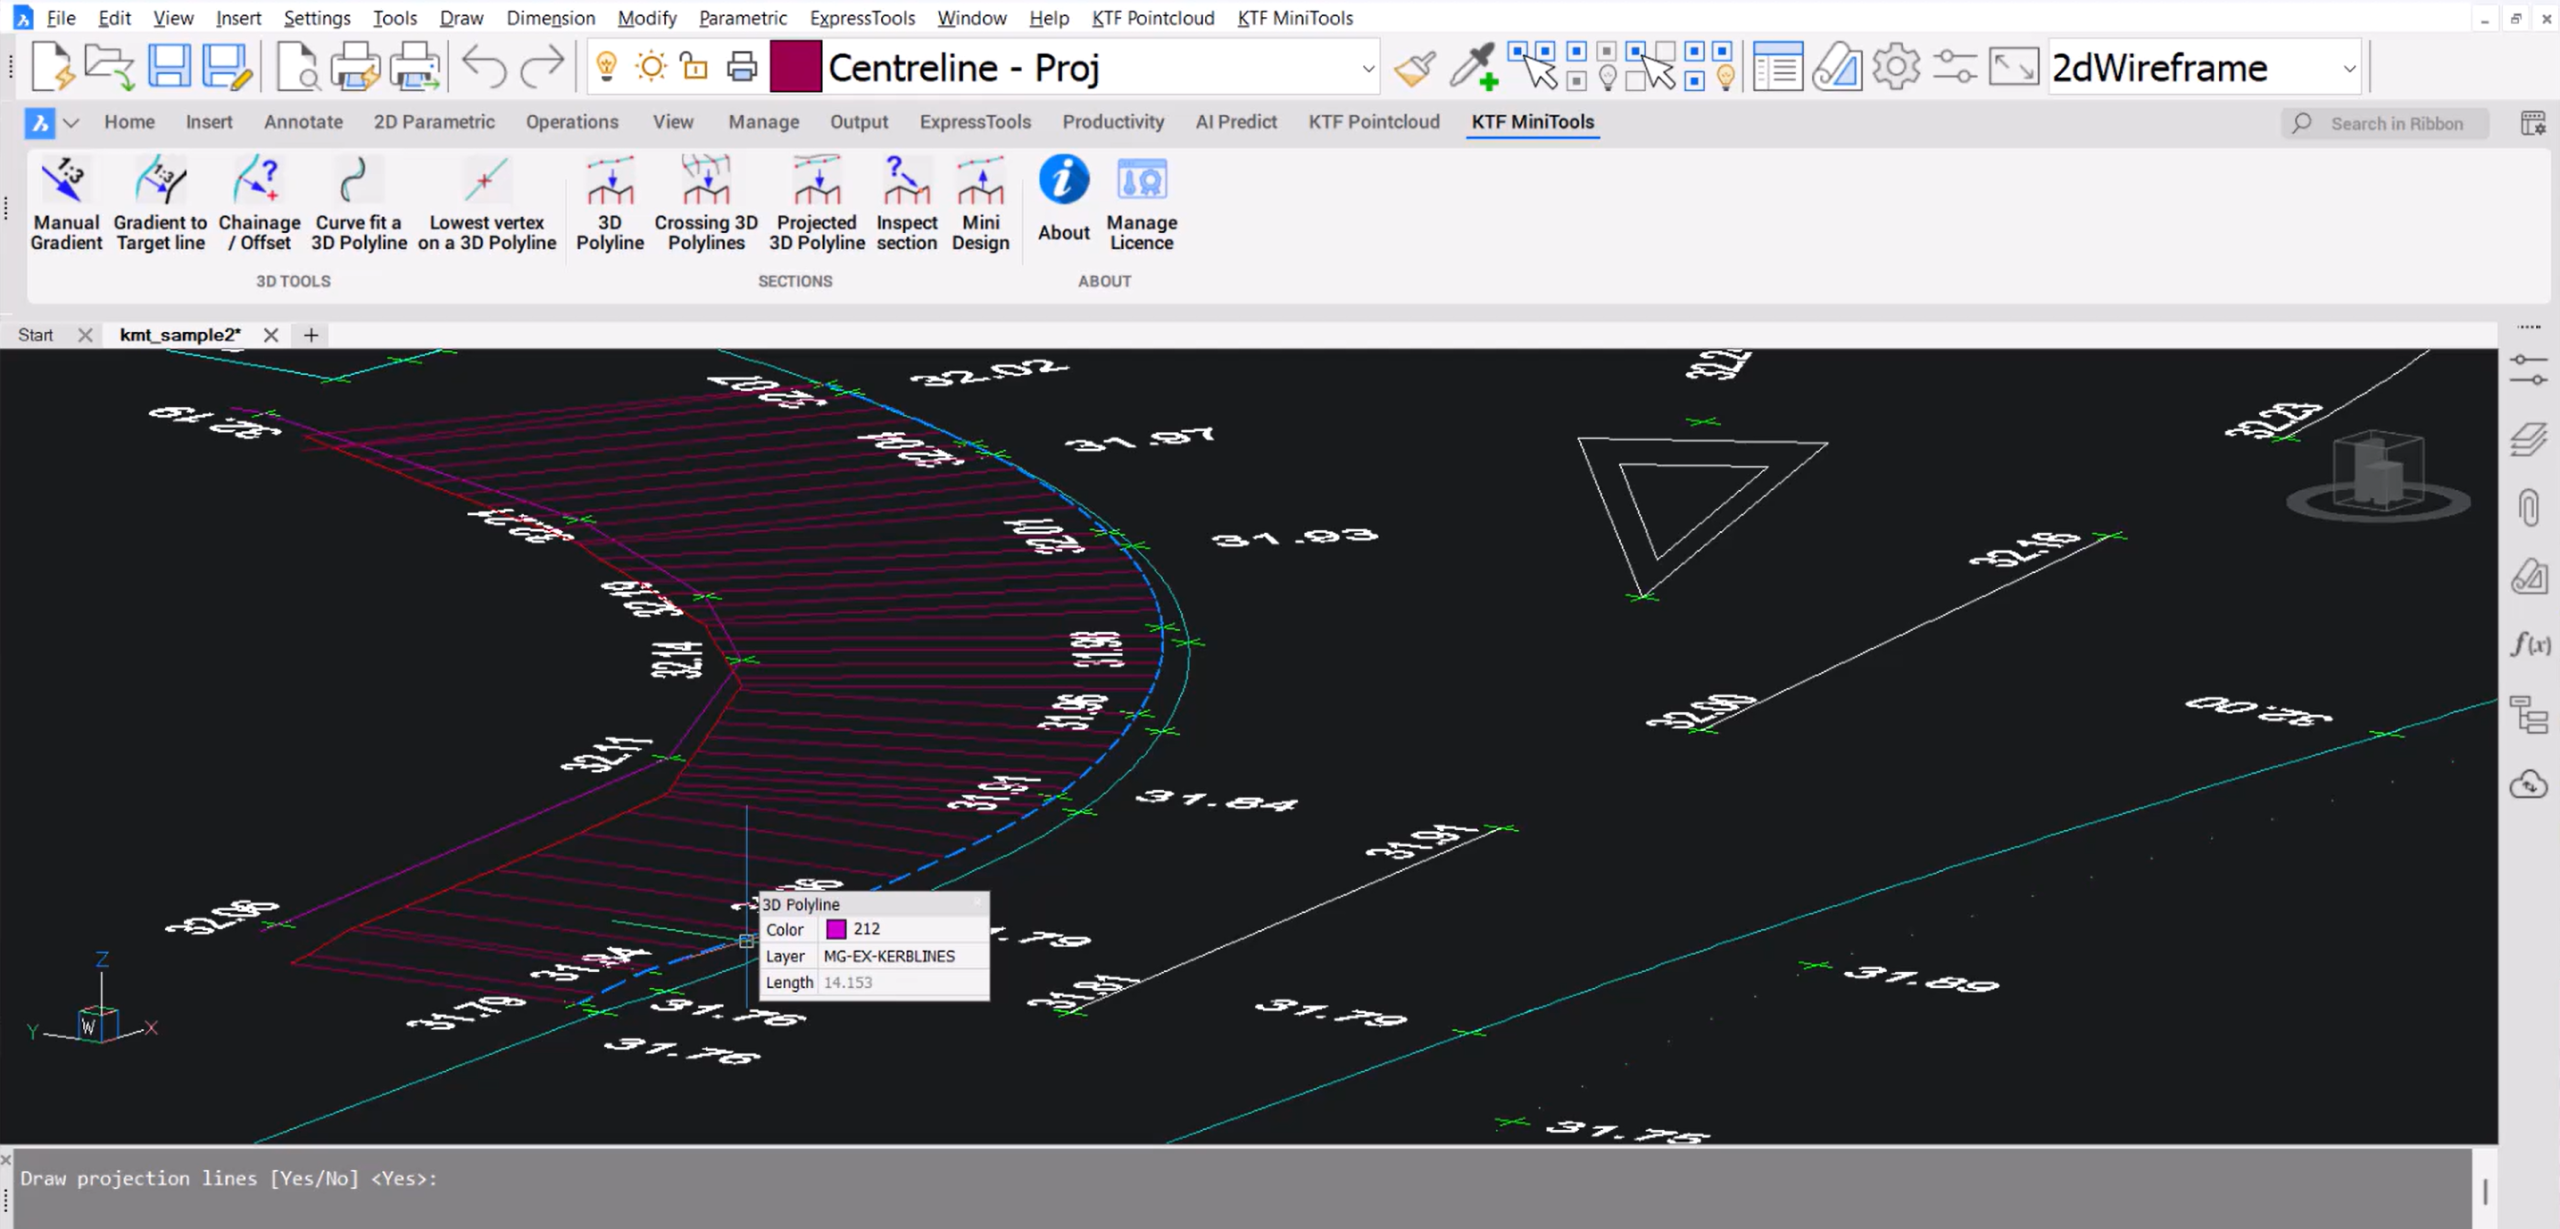
Task: Open the KTF Pointcloud menu
Action: click(x=1152, y=17)
